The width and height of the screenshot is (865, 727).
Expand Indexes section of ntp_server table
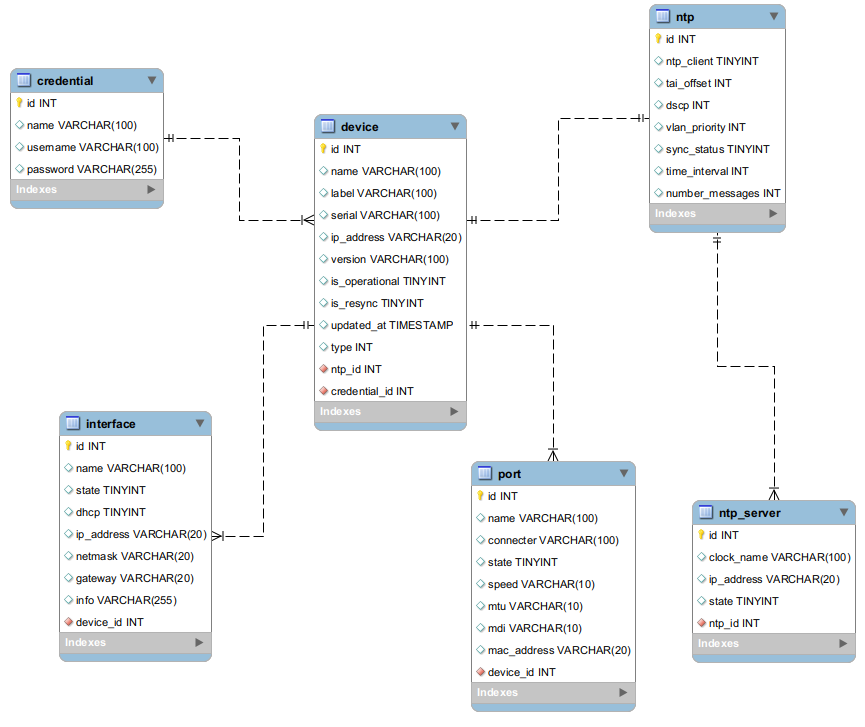843,644
